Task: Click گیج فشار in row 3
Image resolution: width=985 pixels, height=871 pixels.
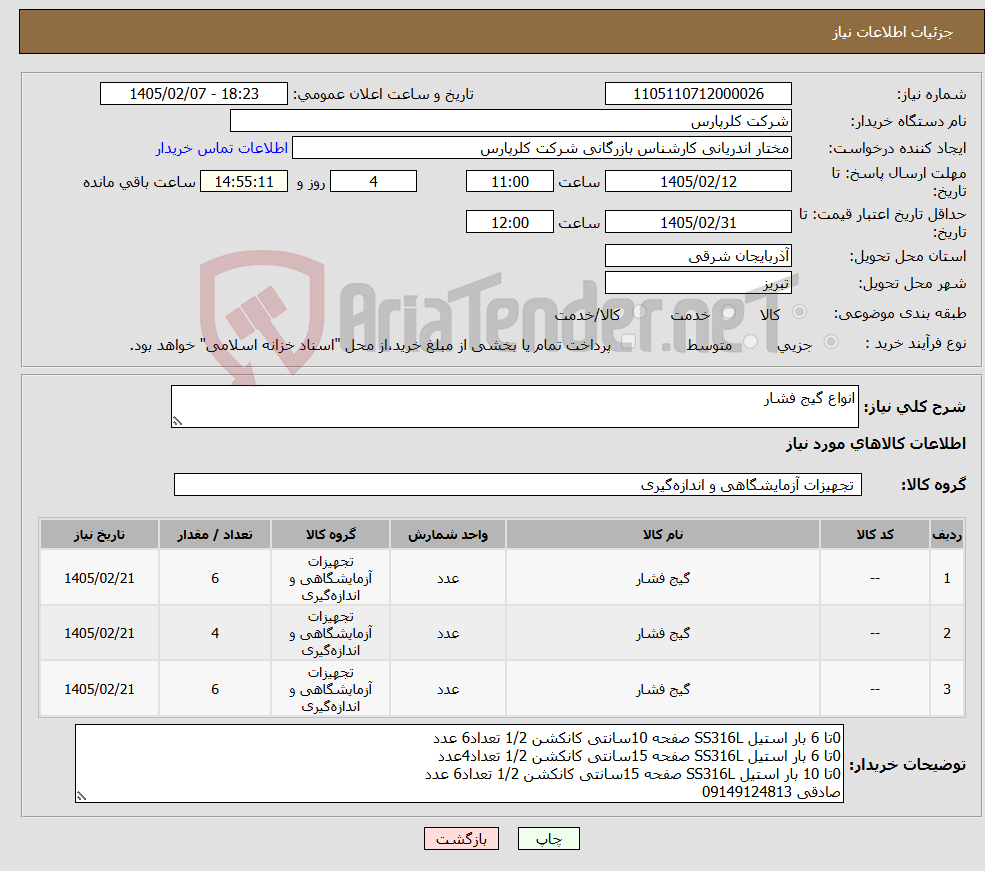Action: coord(663,690)
